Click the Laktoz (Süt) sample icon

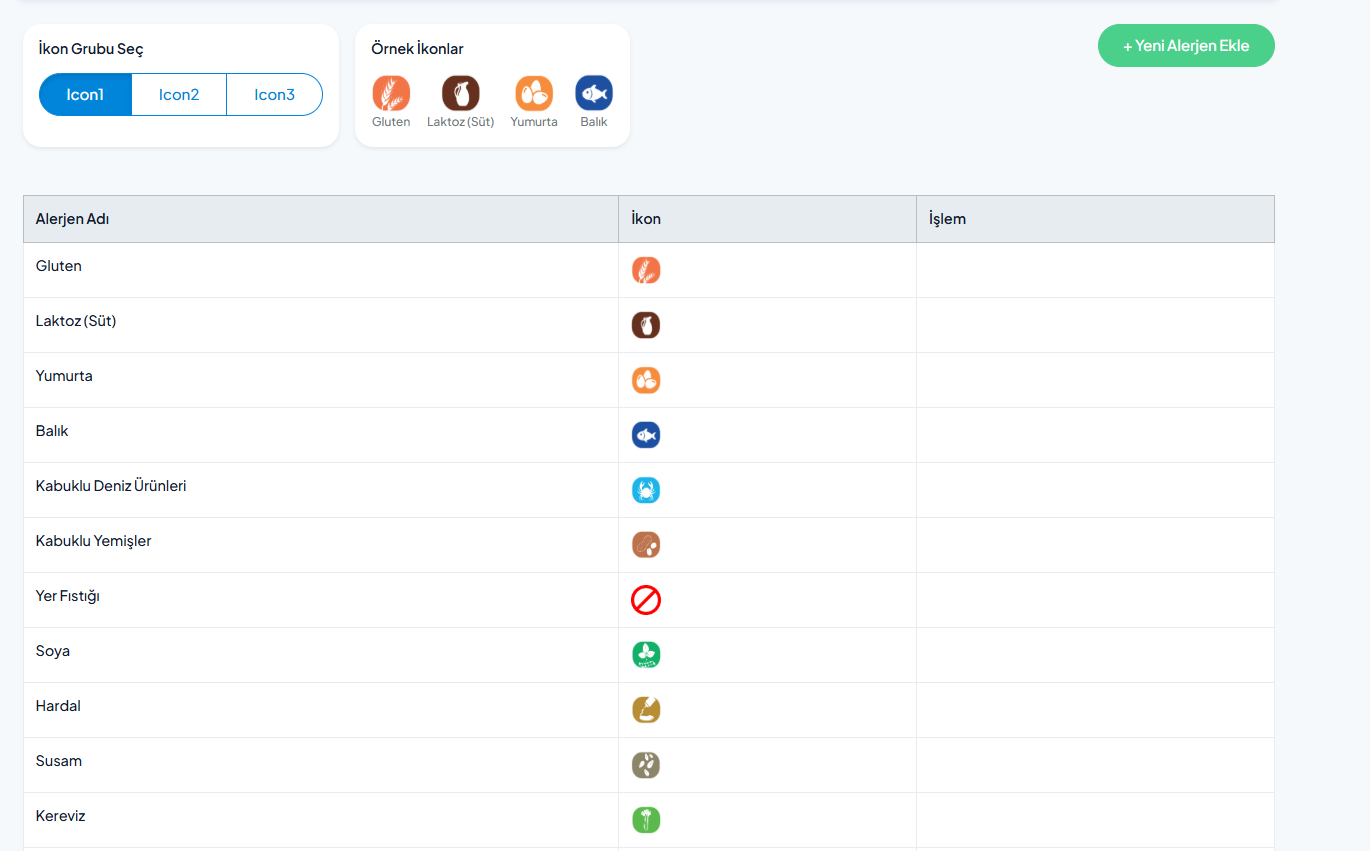pyautogui.click(x=461, y=93)
